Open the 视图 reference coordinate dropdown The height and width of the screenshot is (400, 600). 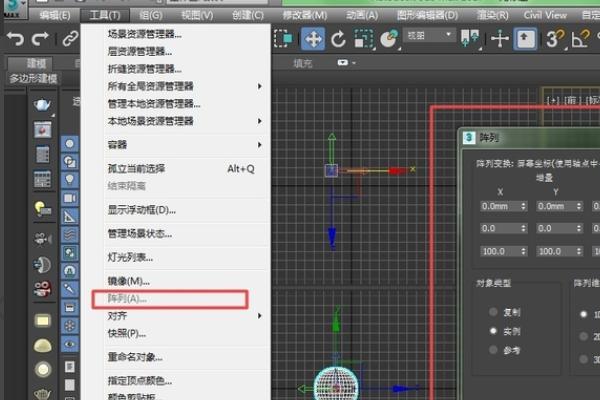coord(429,36)
